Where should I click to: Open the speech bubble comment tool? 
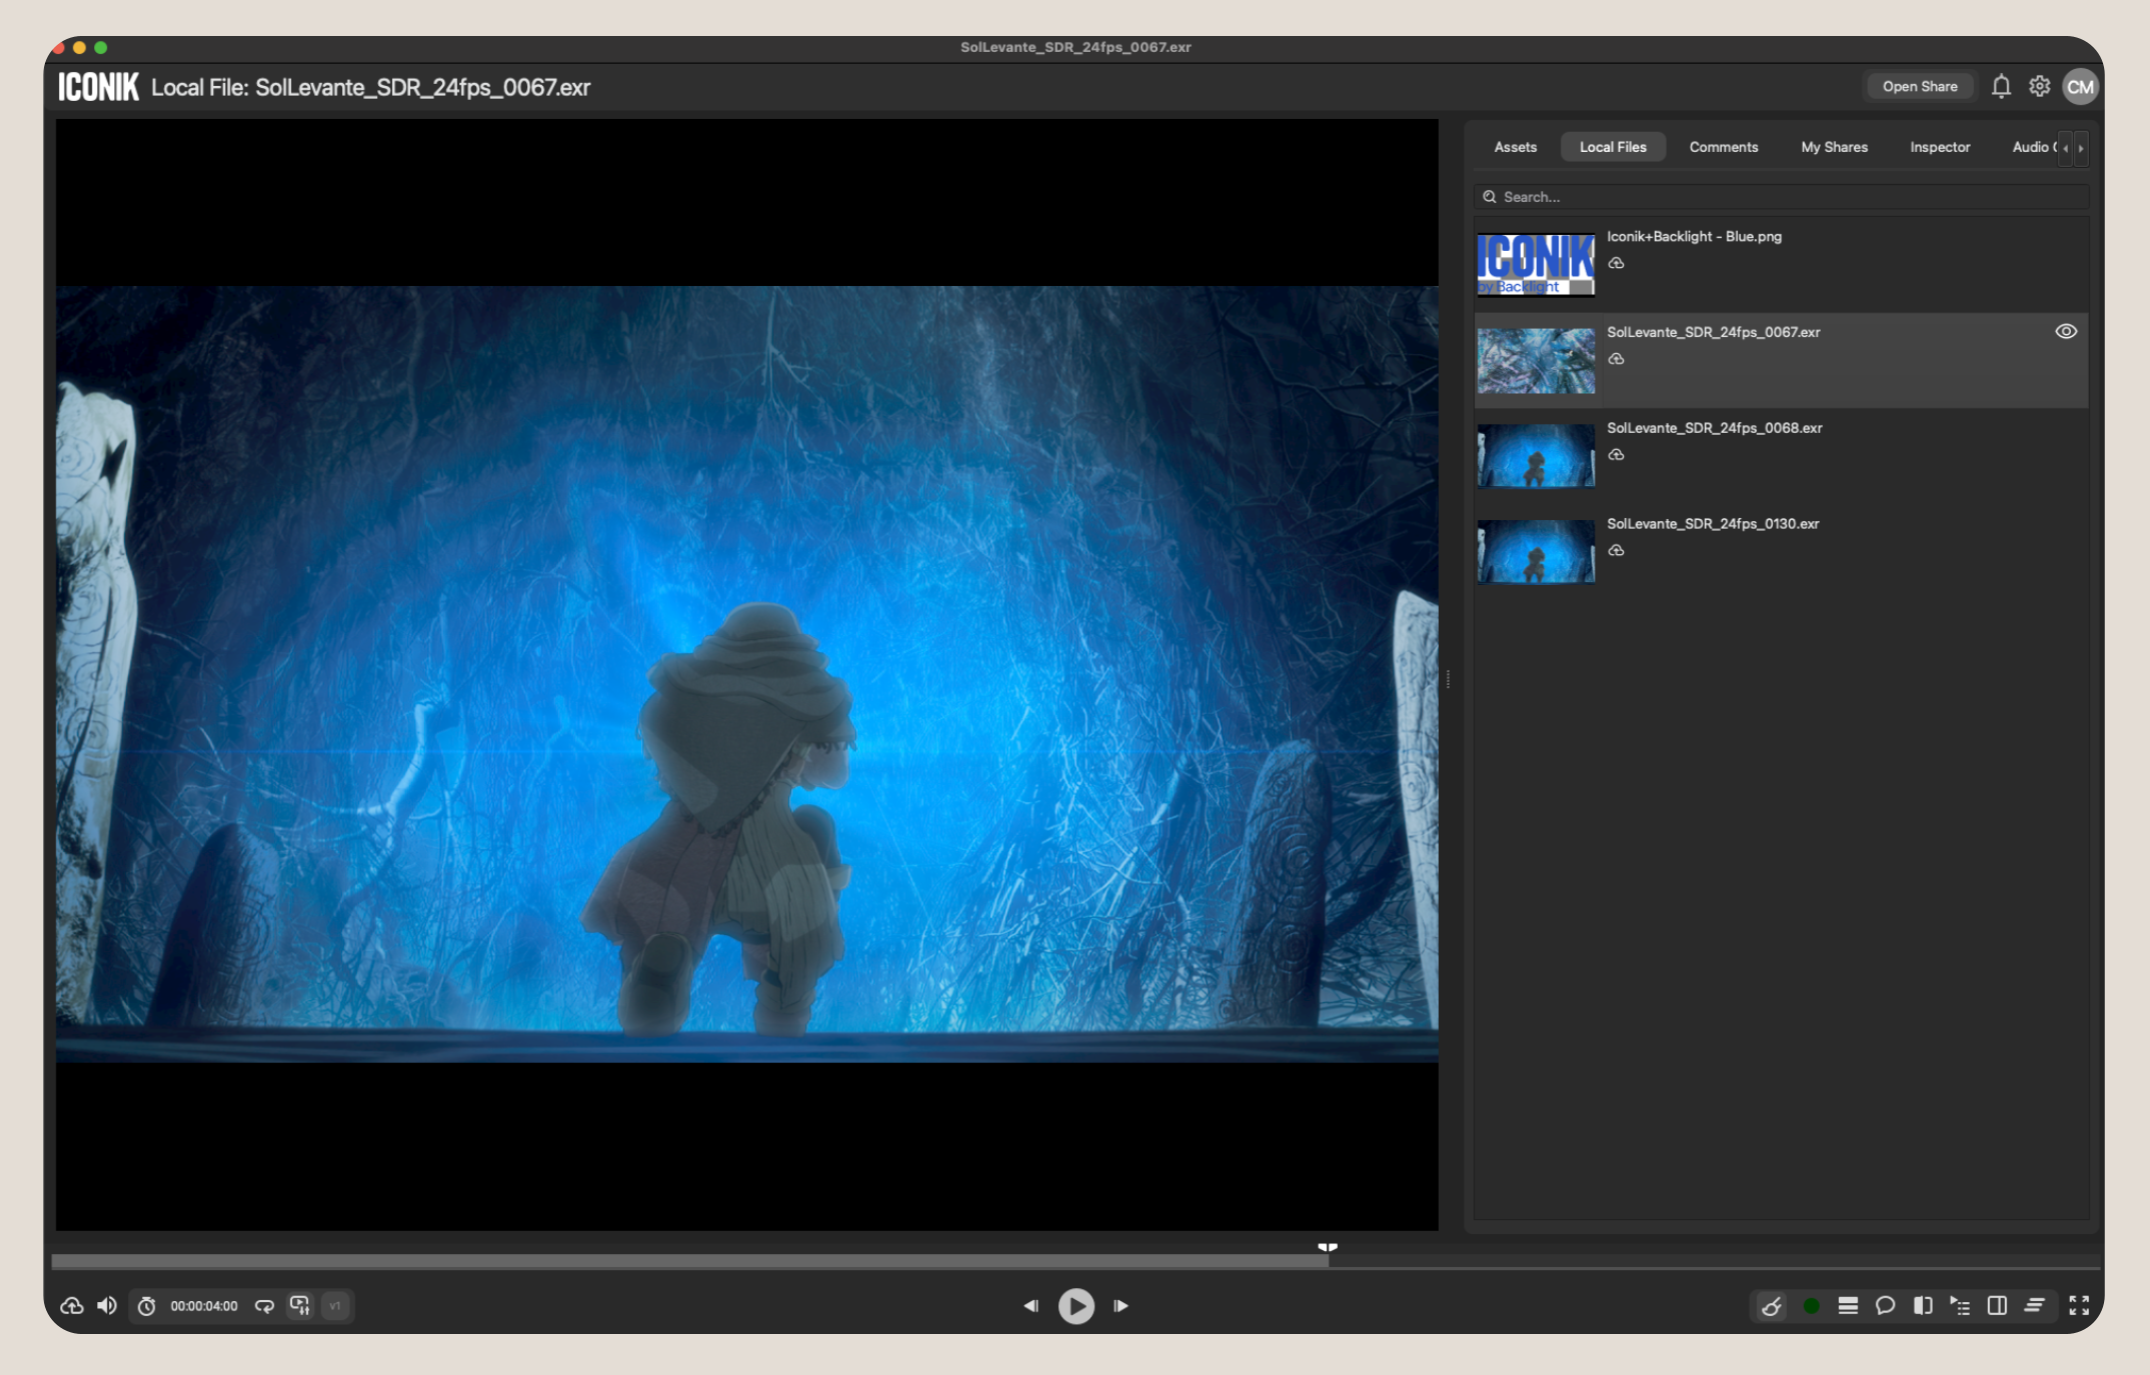coord(1885,1306)
